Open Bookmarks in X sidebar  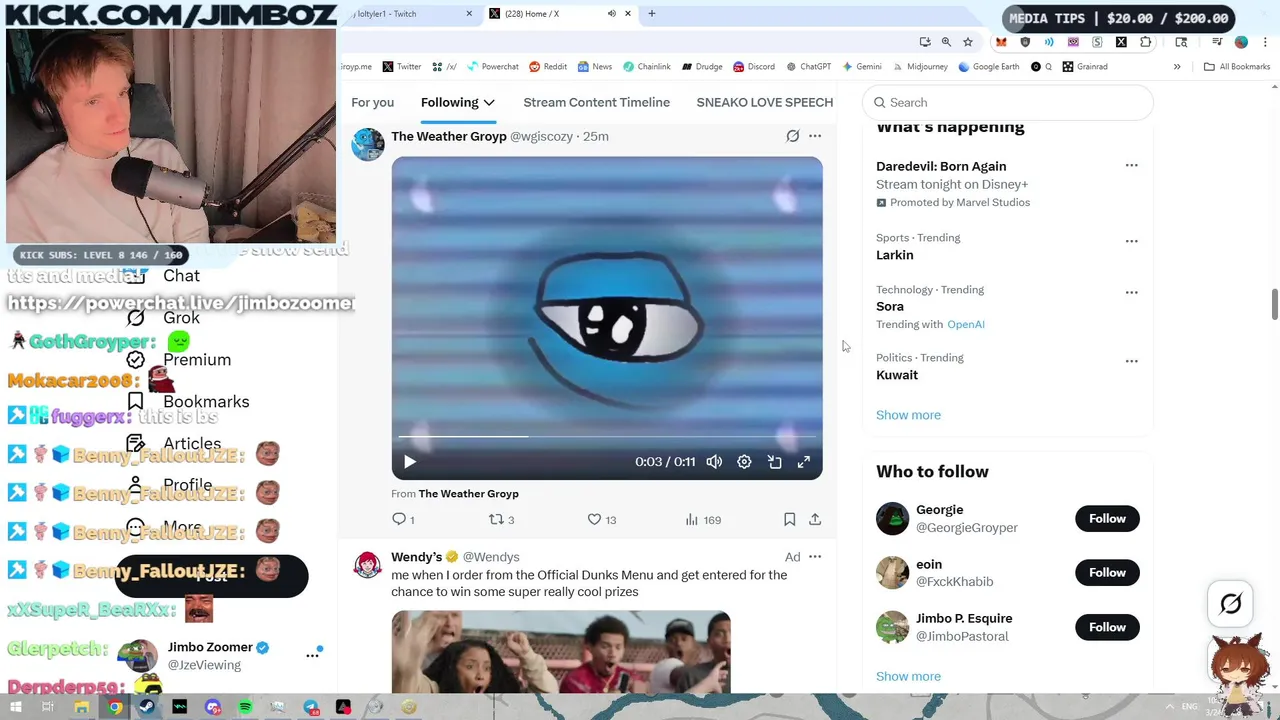tap(206, 402)
